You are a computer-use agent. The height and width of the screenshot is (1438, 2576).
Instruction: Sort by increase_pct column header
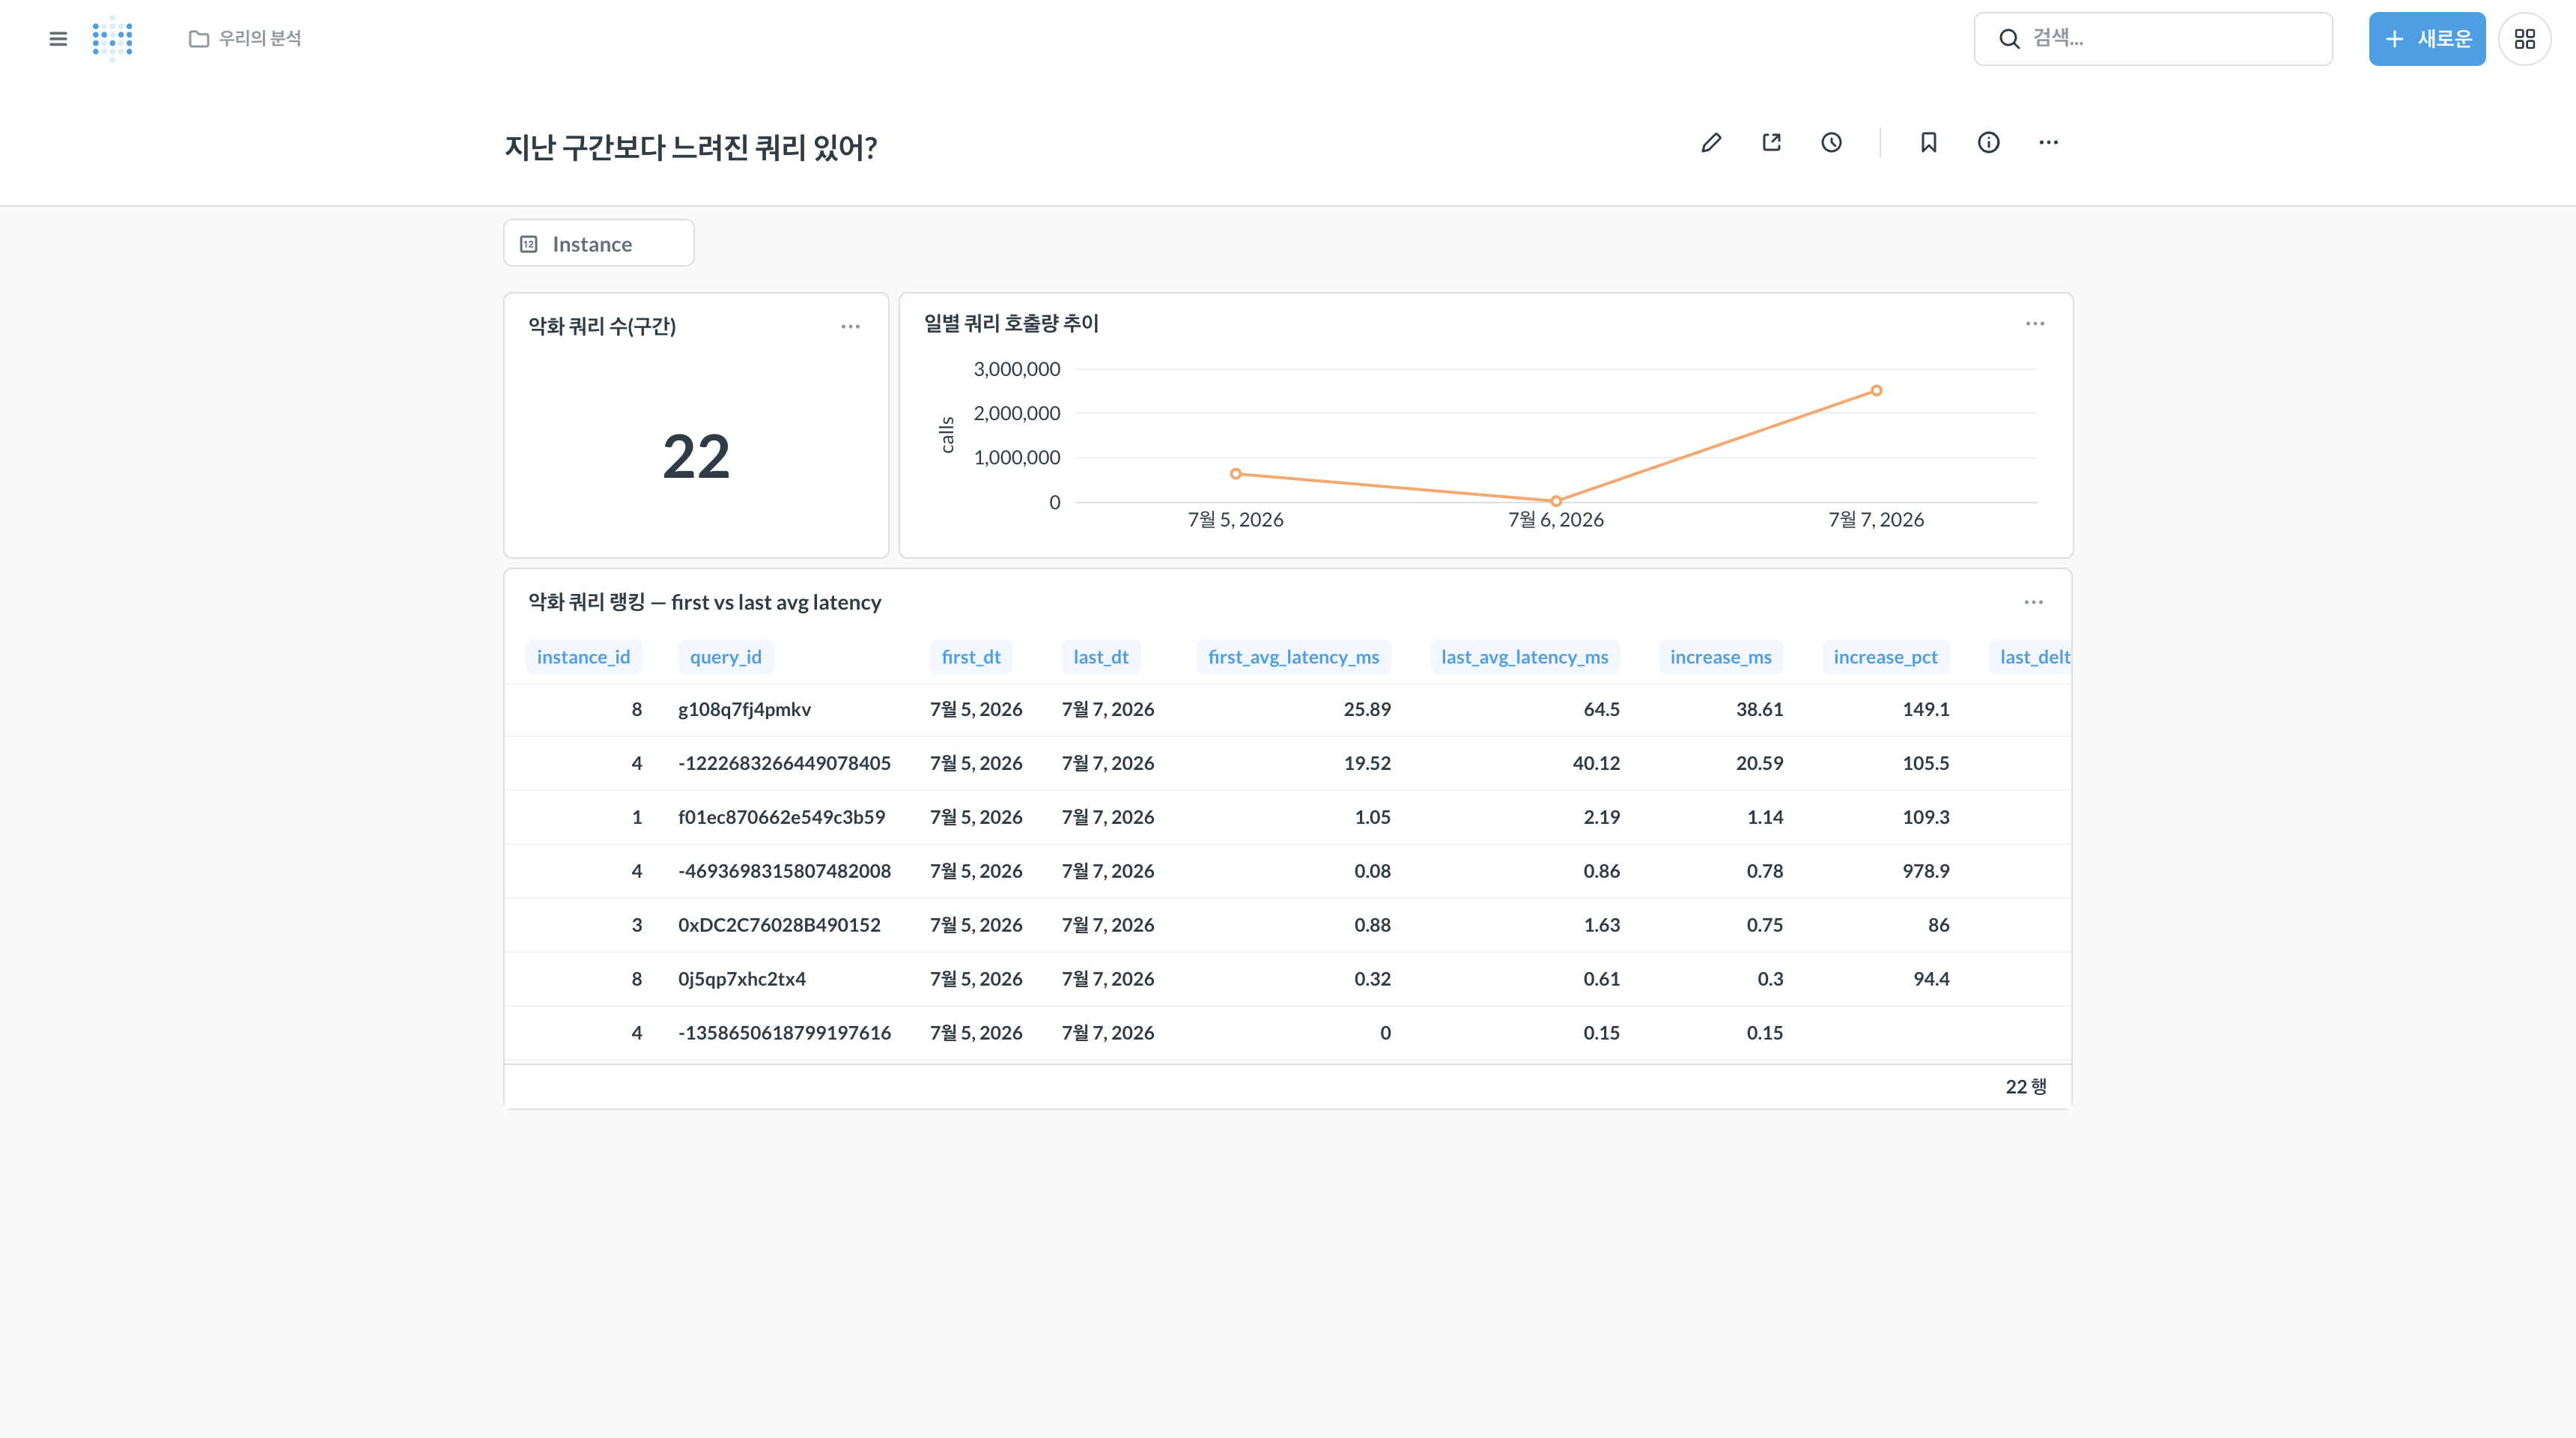coord(1884,657)
